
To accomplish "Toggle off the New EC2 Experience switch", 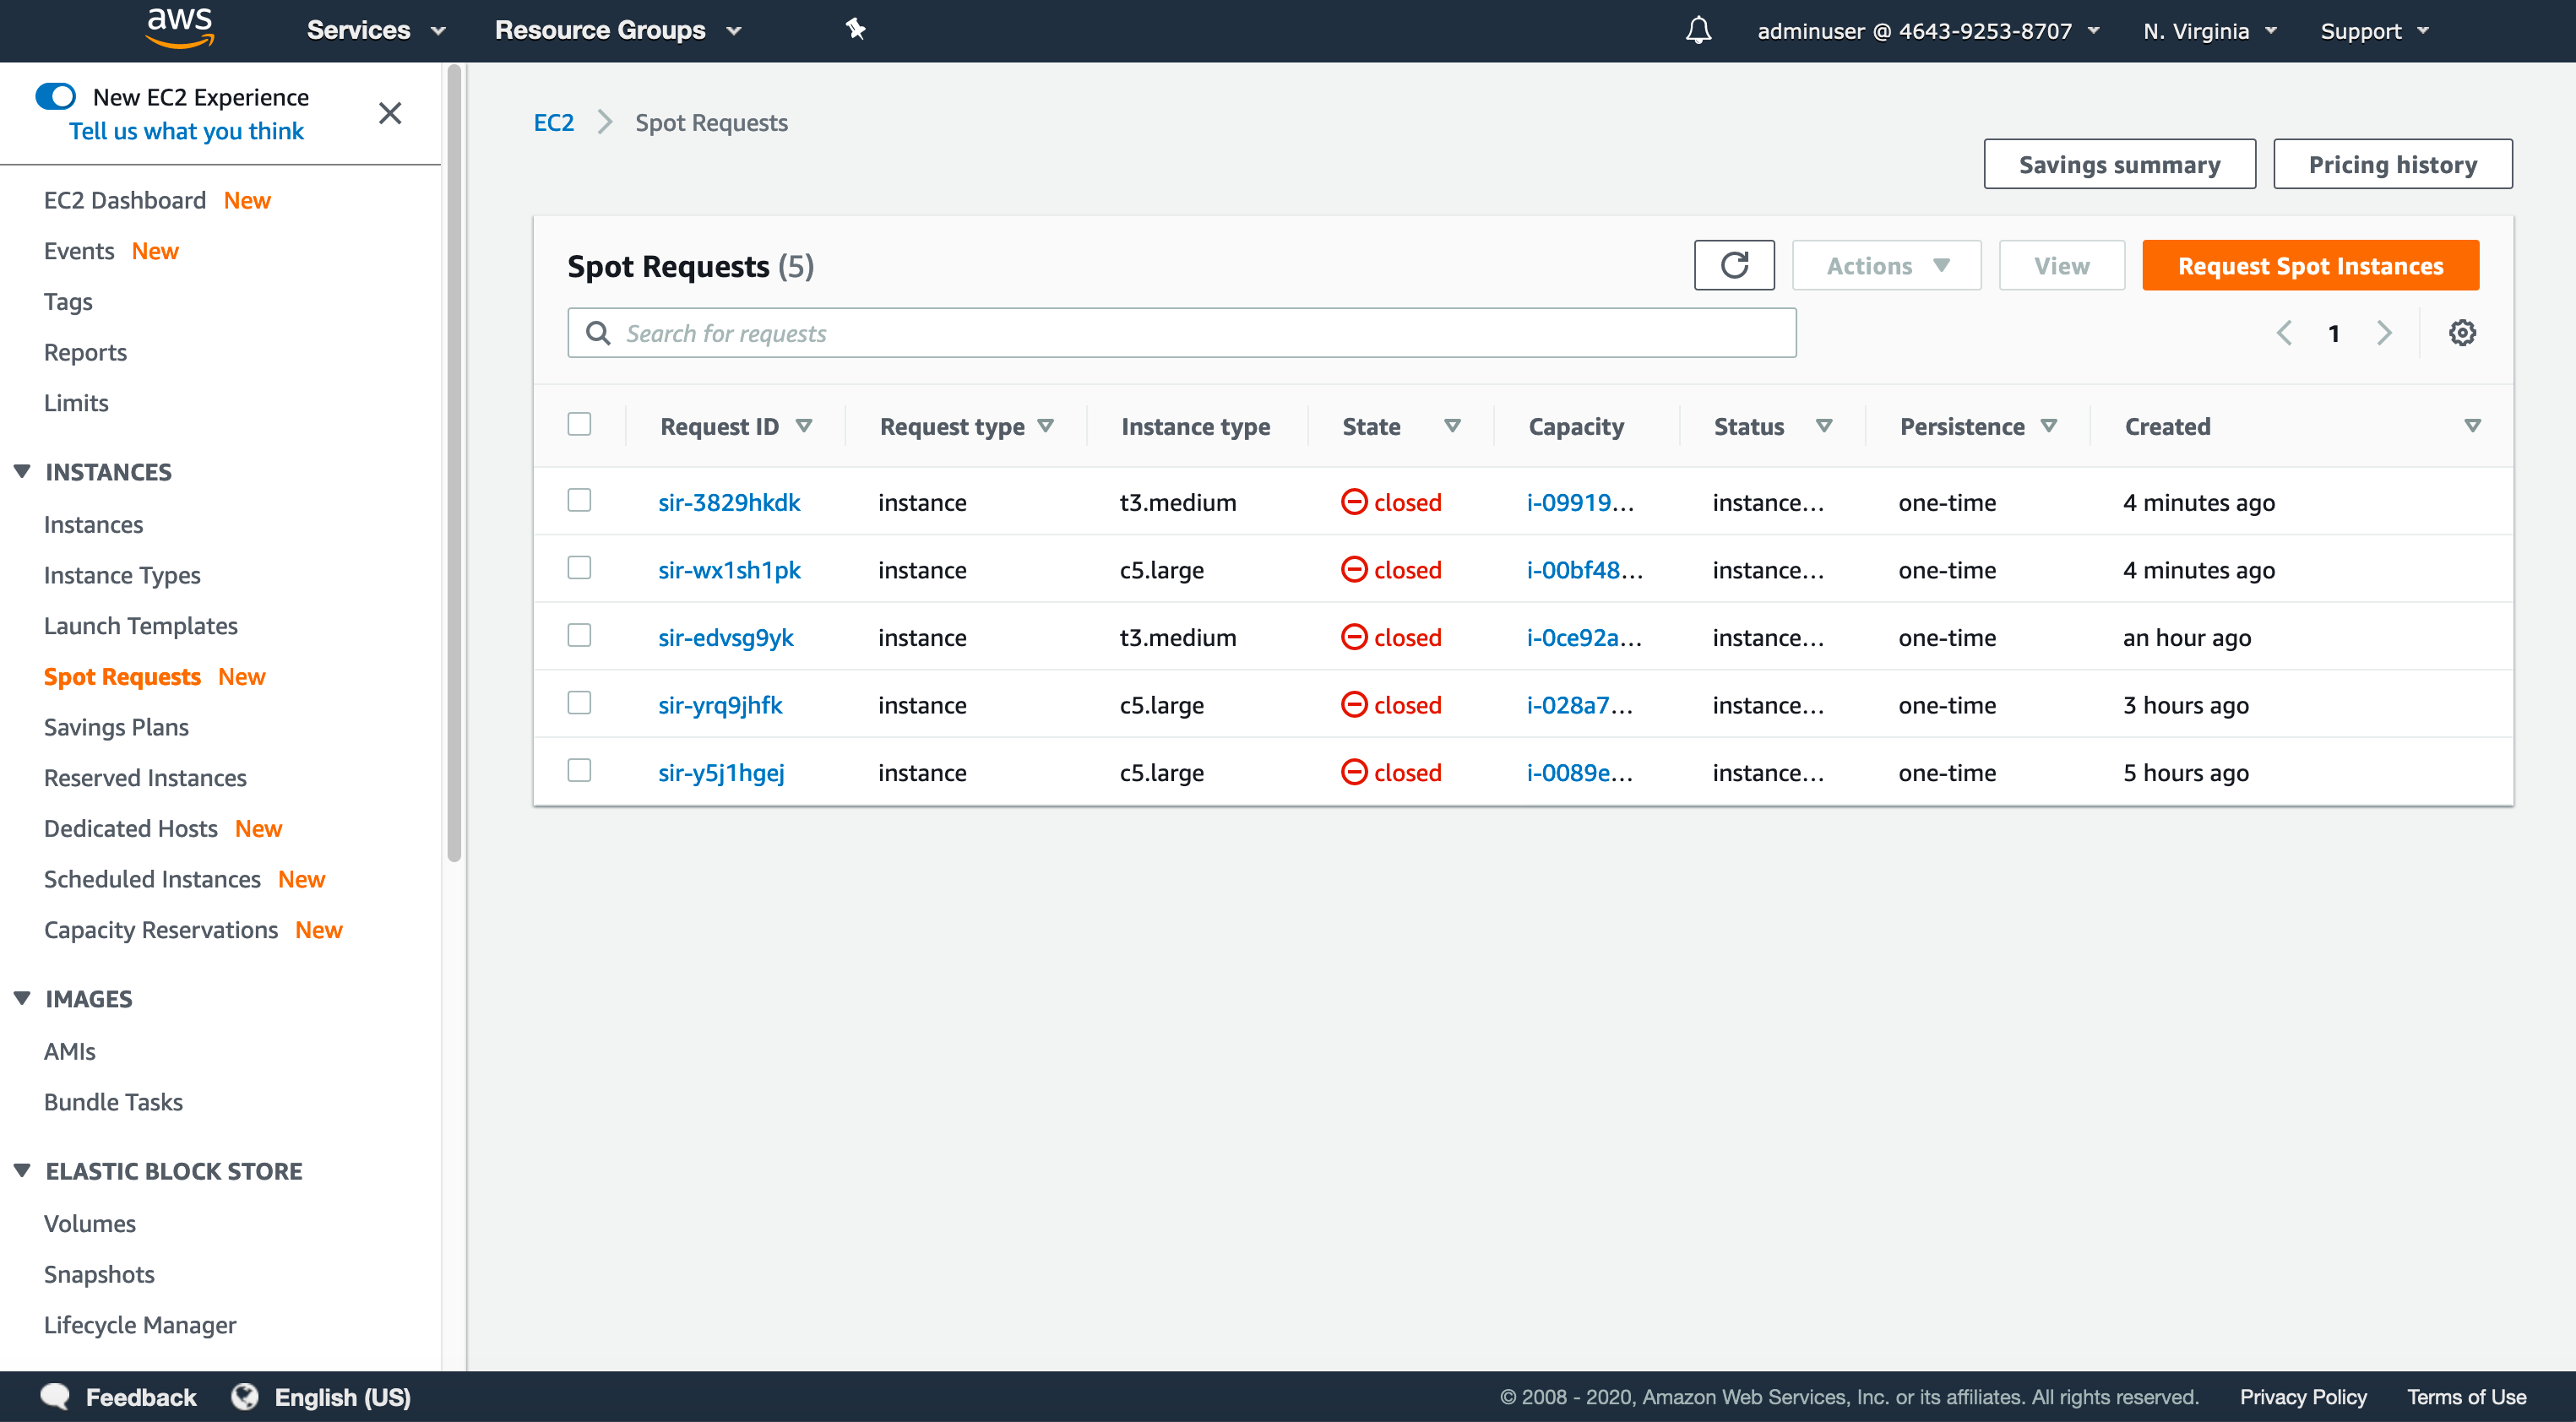I will point(57,96).
